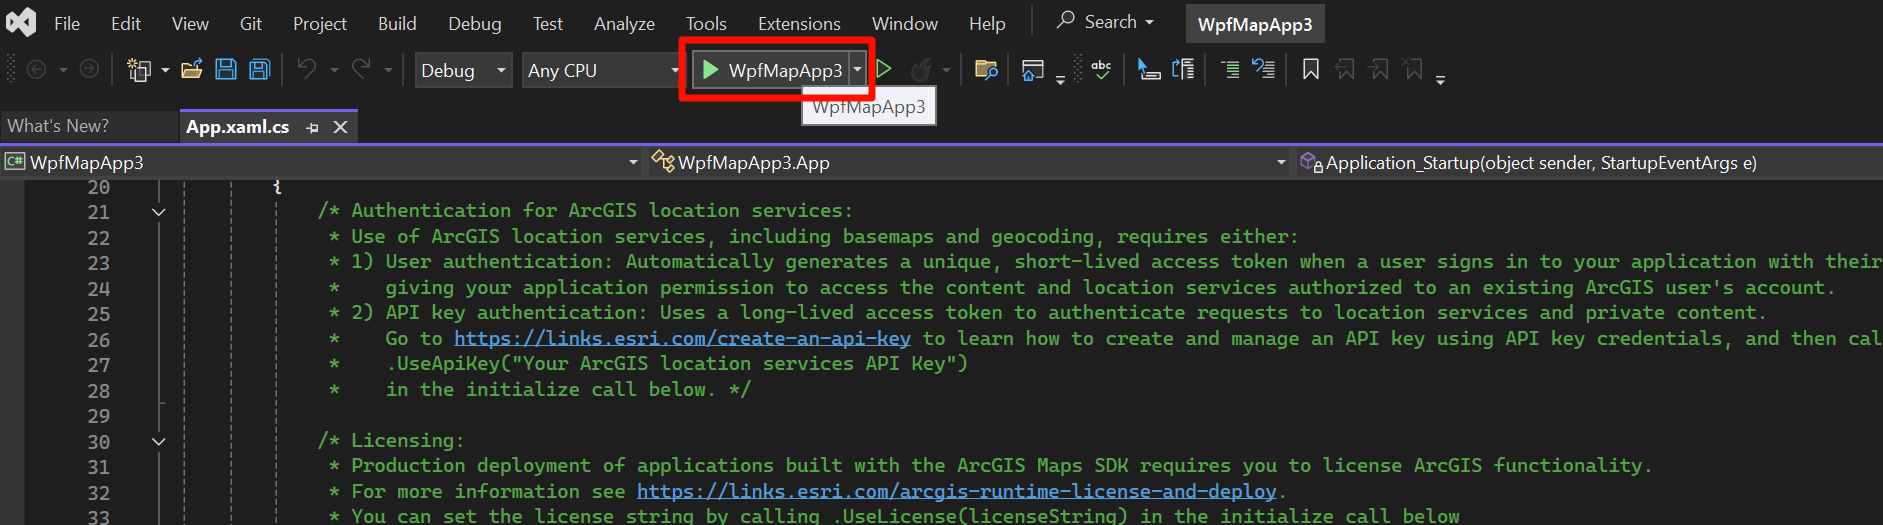Click the Previous Bookmark icon
The width and height of the screenshot is (1883, 525).
point(1345,69)
